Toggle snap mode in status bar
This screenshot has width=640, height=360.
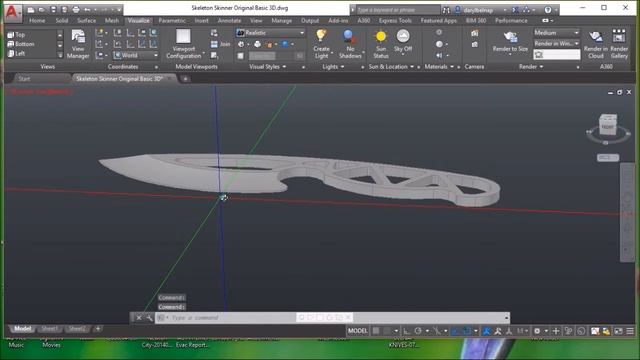click(387, 331)
